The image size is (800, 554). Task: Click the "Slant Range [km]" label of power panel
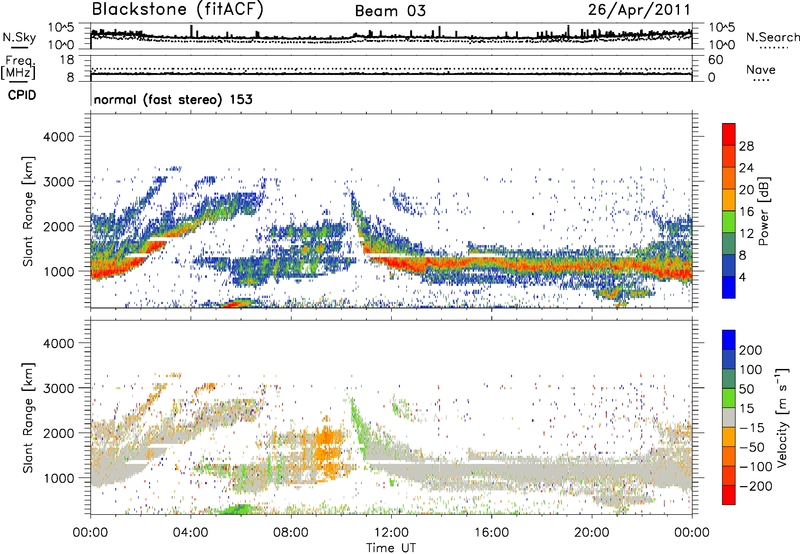(28, 211)
